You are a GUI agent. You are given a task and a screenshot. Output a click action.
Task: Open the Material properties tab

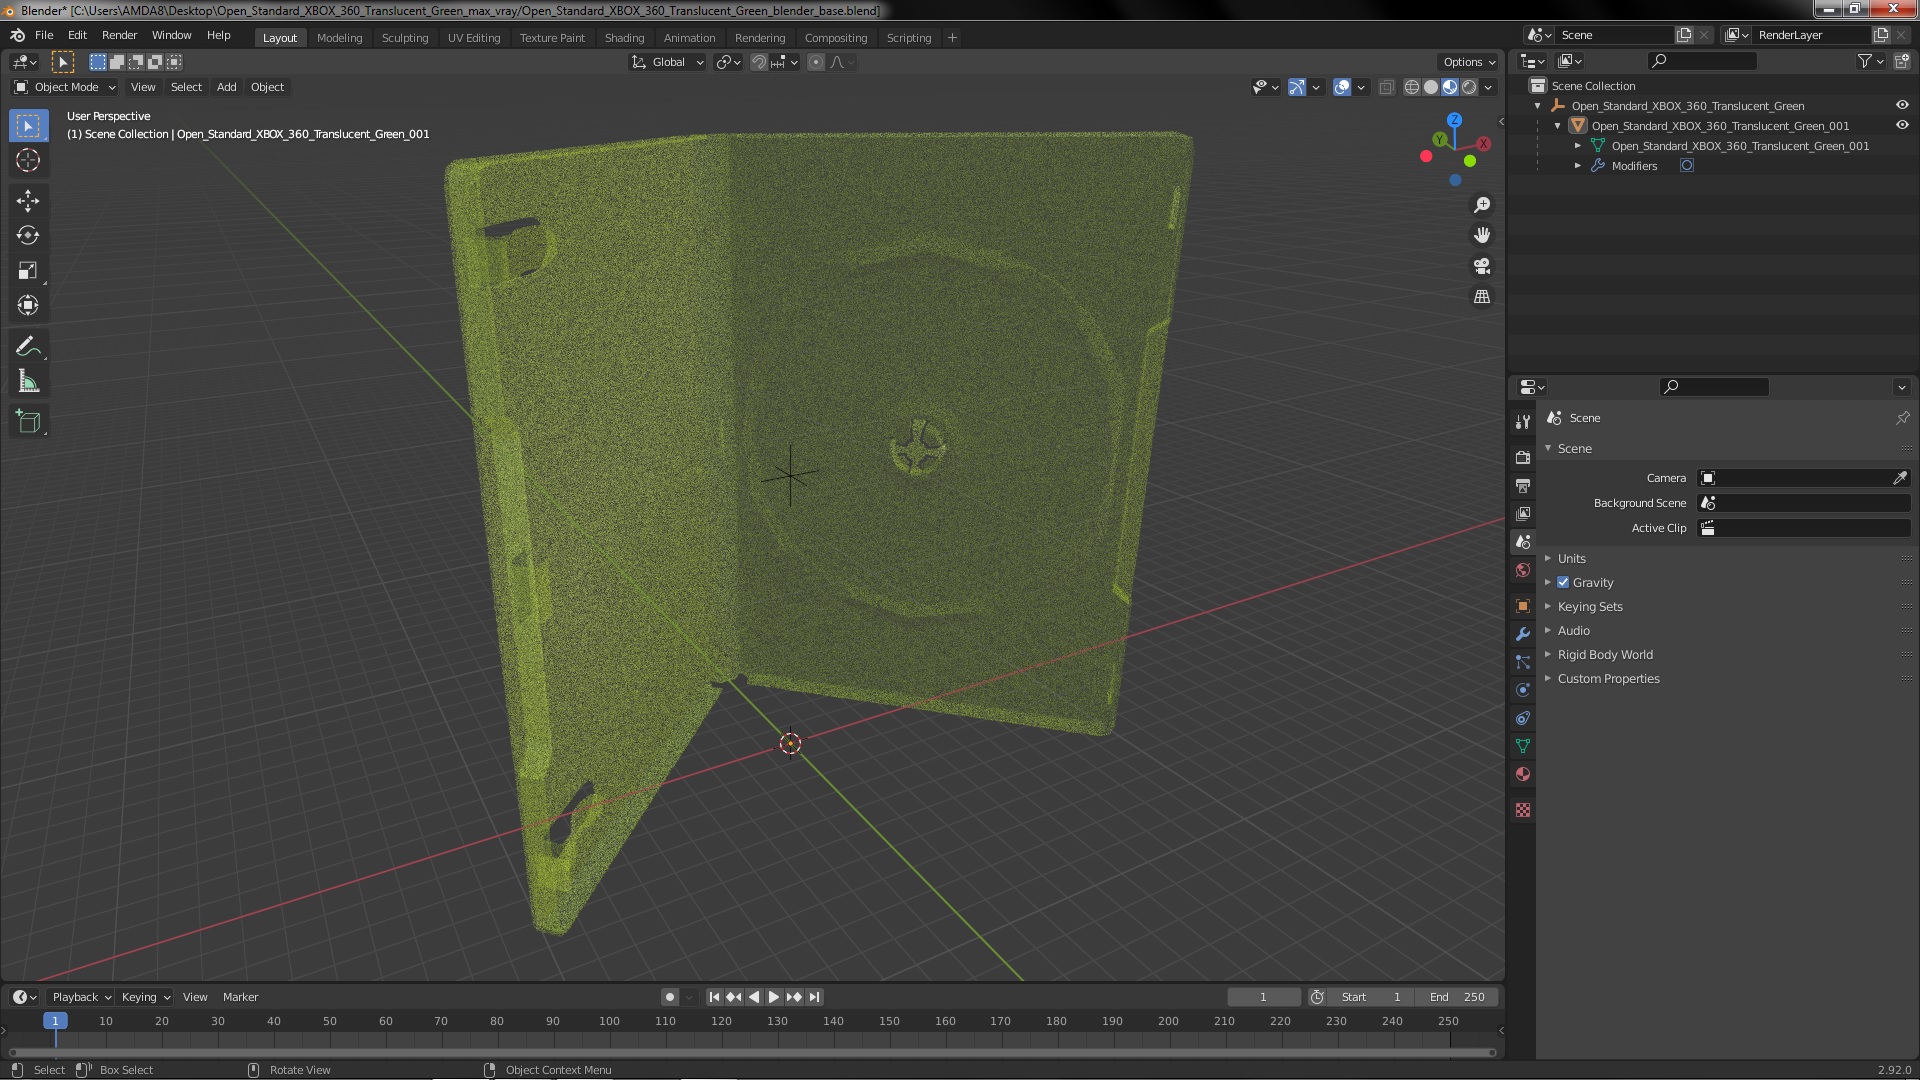click(x=1522, y=775)
